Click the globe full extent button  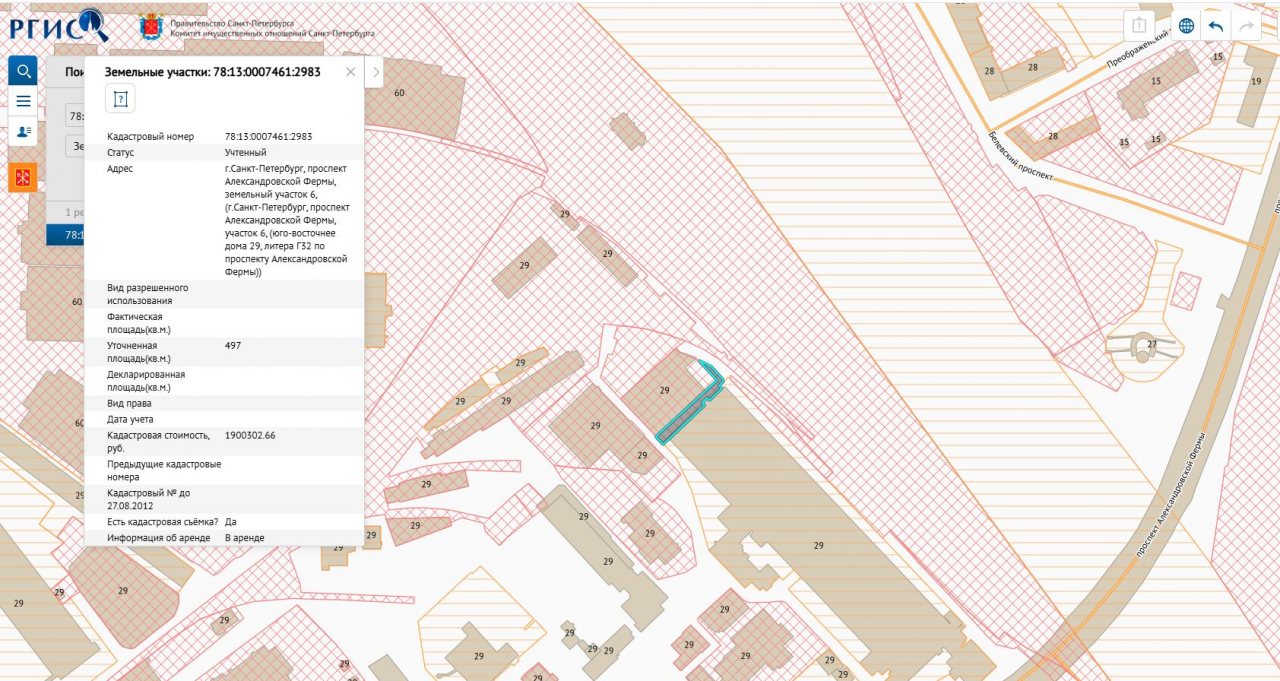click(1186, 26)
